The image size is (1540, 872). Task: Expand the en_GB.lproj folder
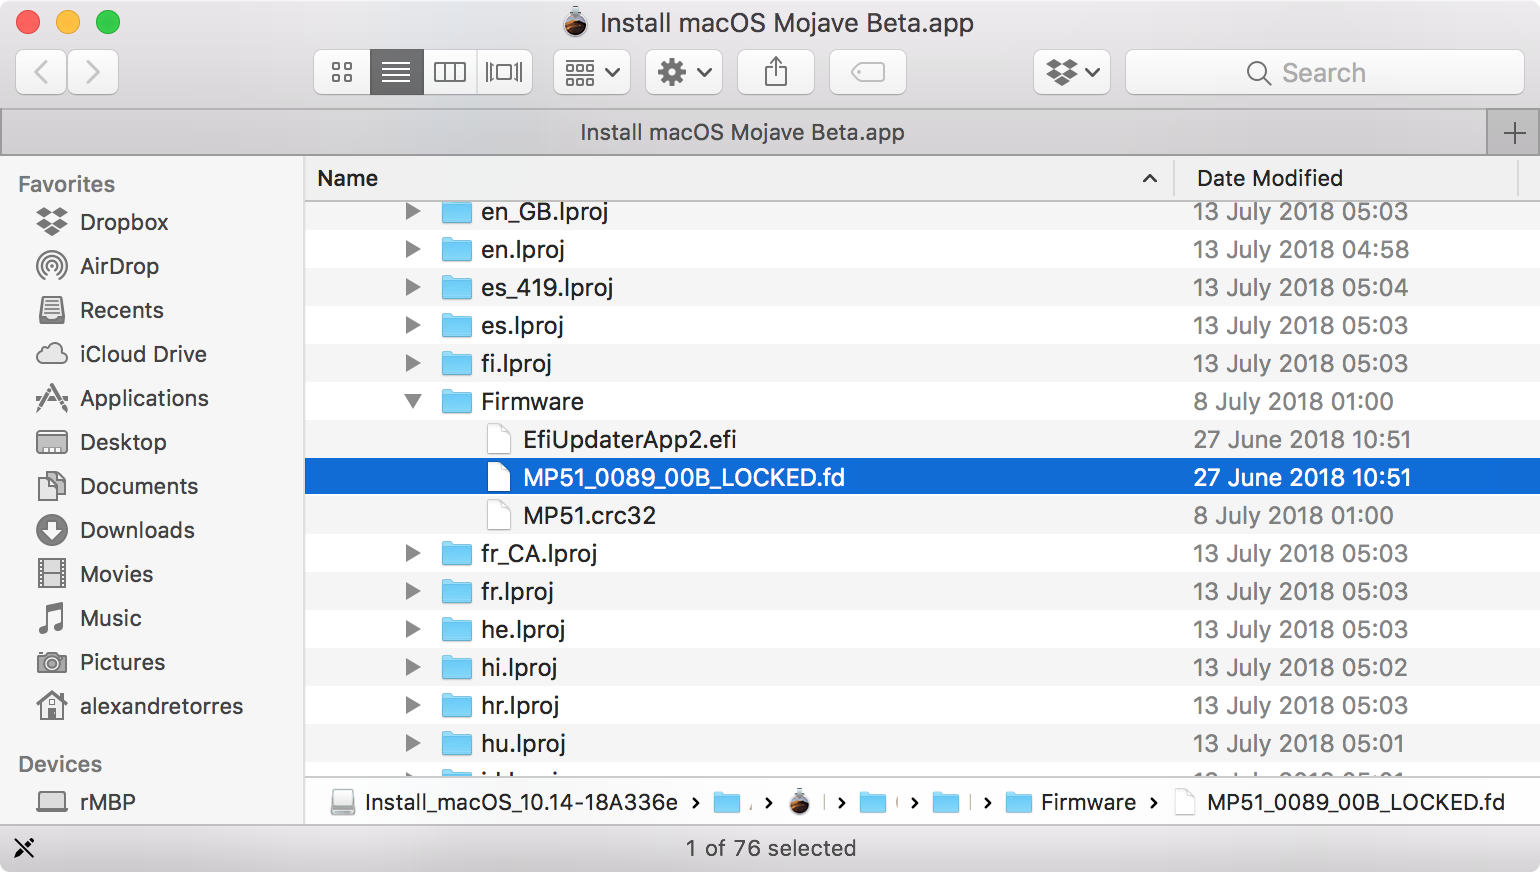[x=413, y=211]
